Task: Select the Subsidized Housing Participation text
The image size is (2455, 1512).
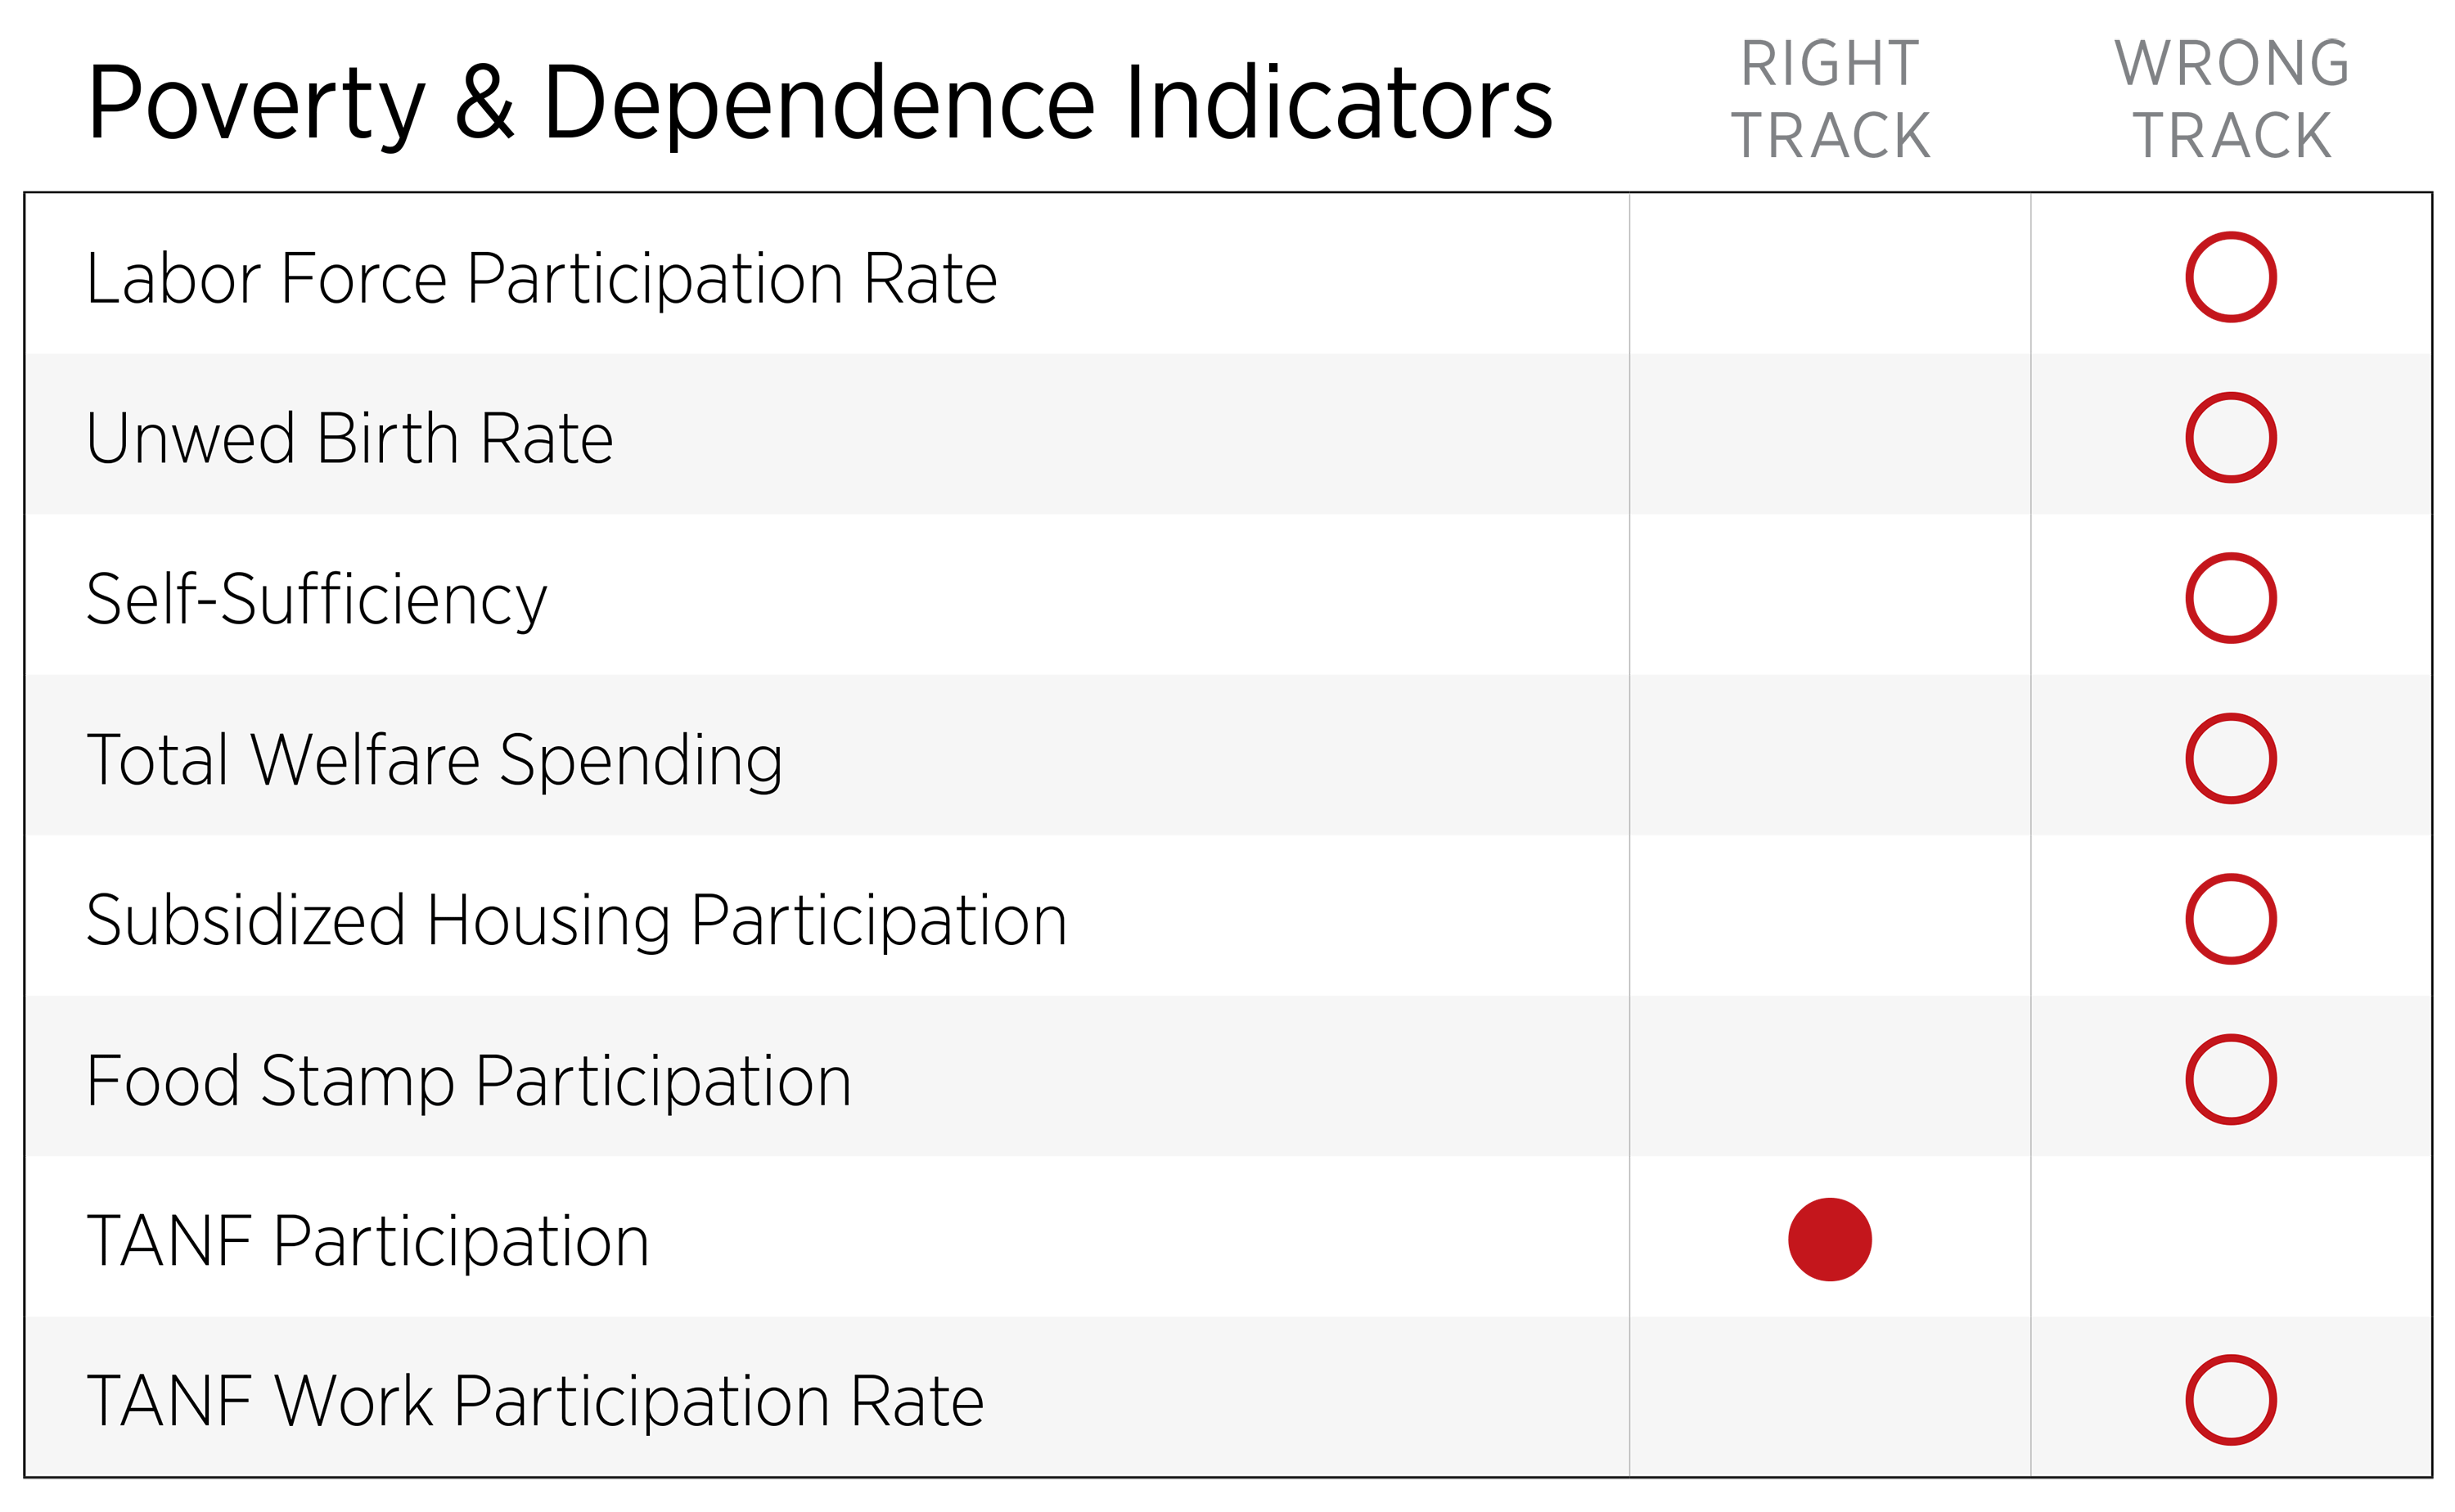Action: (x=576, y=920)
